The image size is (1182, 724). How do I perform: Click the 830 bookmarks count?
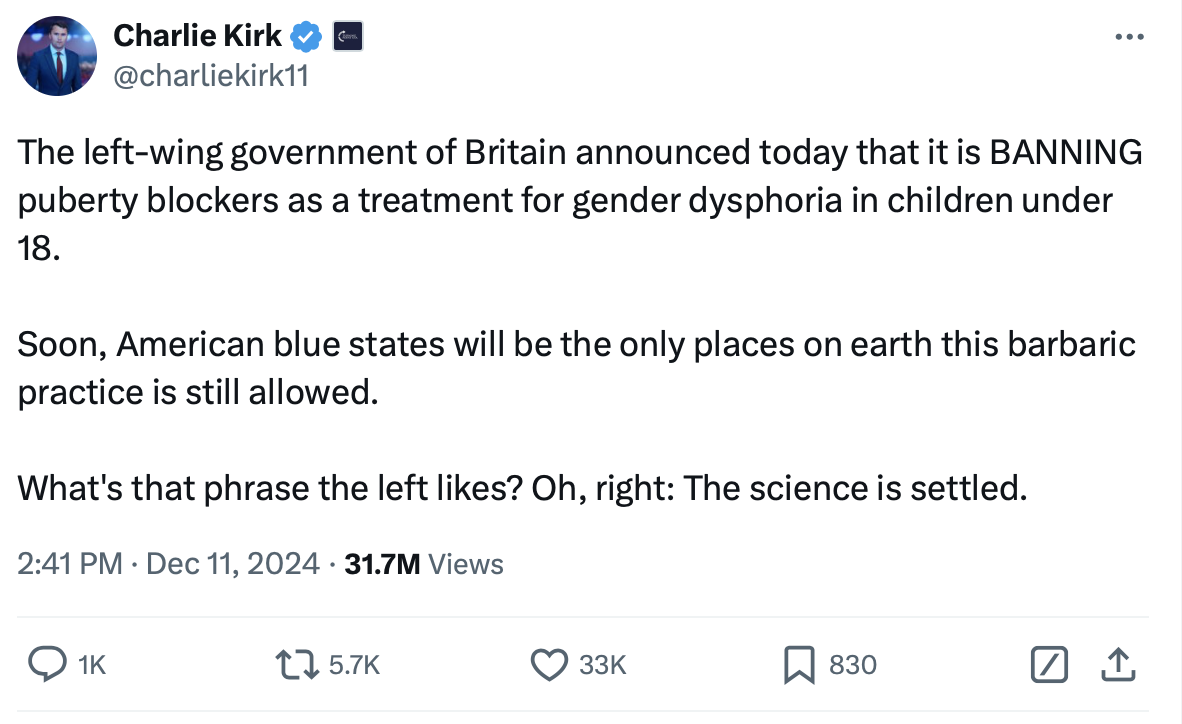[x=852, y=664]
